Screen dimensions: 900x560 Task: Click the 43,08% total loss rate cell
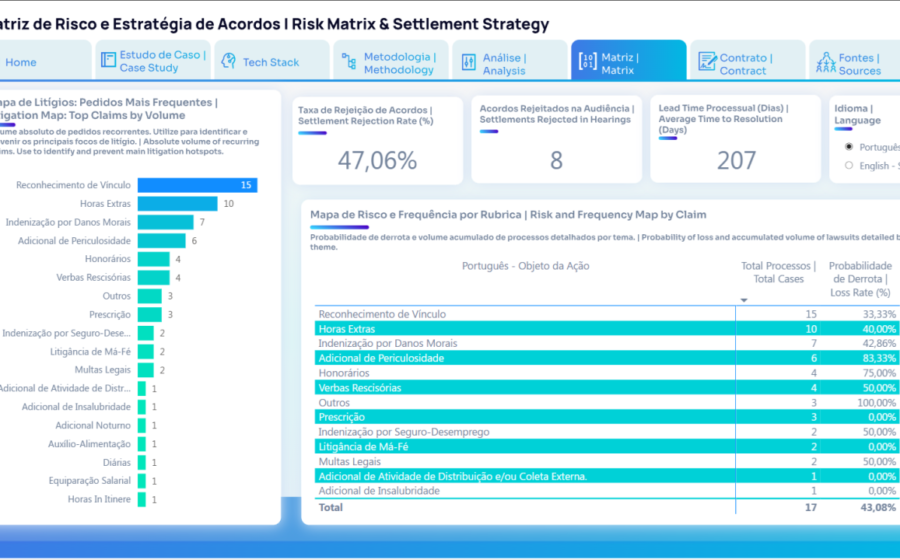(x=878, y=507)
